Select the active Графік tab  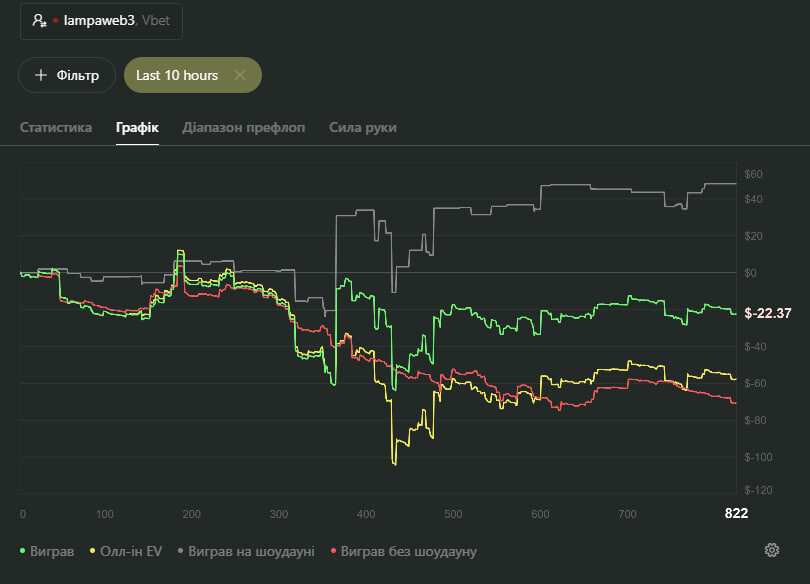[x=137, y=128]
